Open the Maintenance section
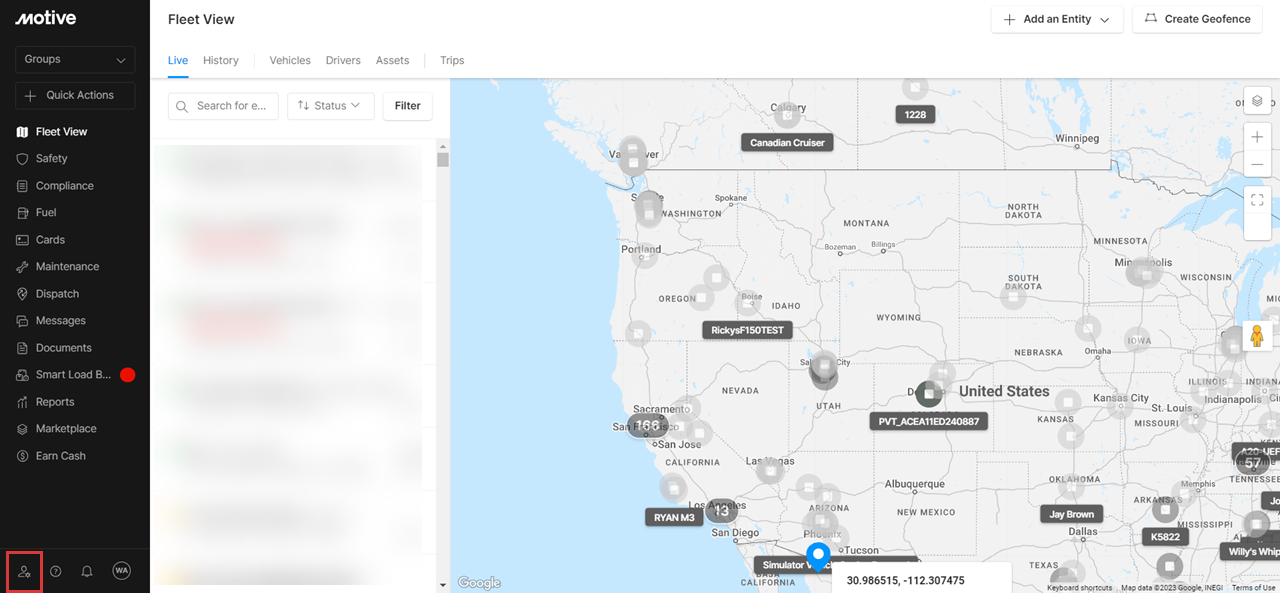Screen dimensions: 1280x593 coord(67,266)
